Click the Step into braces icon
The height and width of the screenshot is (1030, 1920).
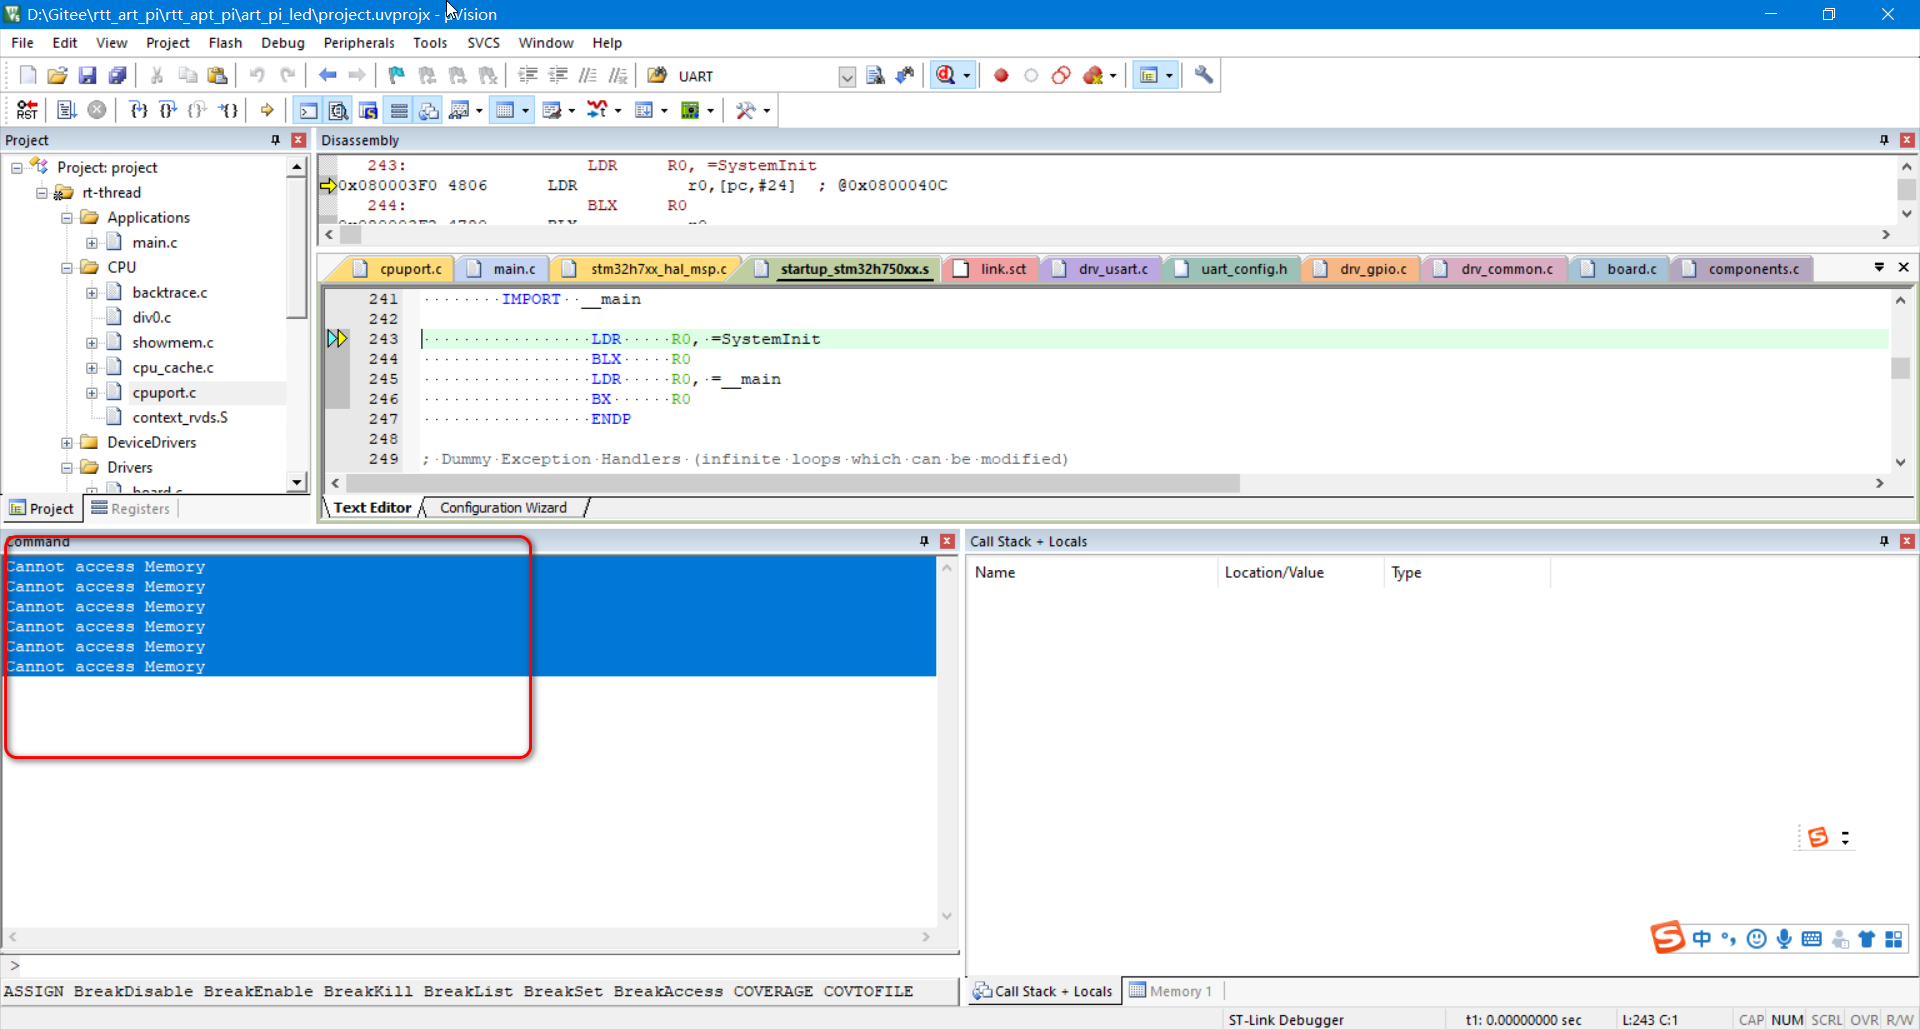coord(139,110)
